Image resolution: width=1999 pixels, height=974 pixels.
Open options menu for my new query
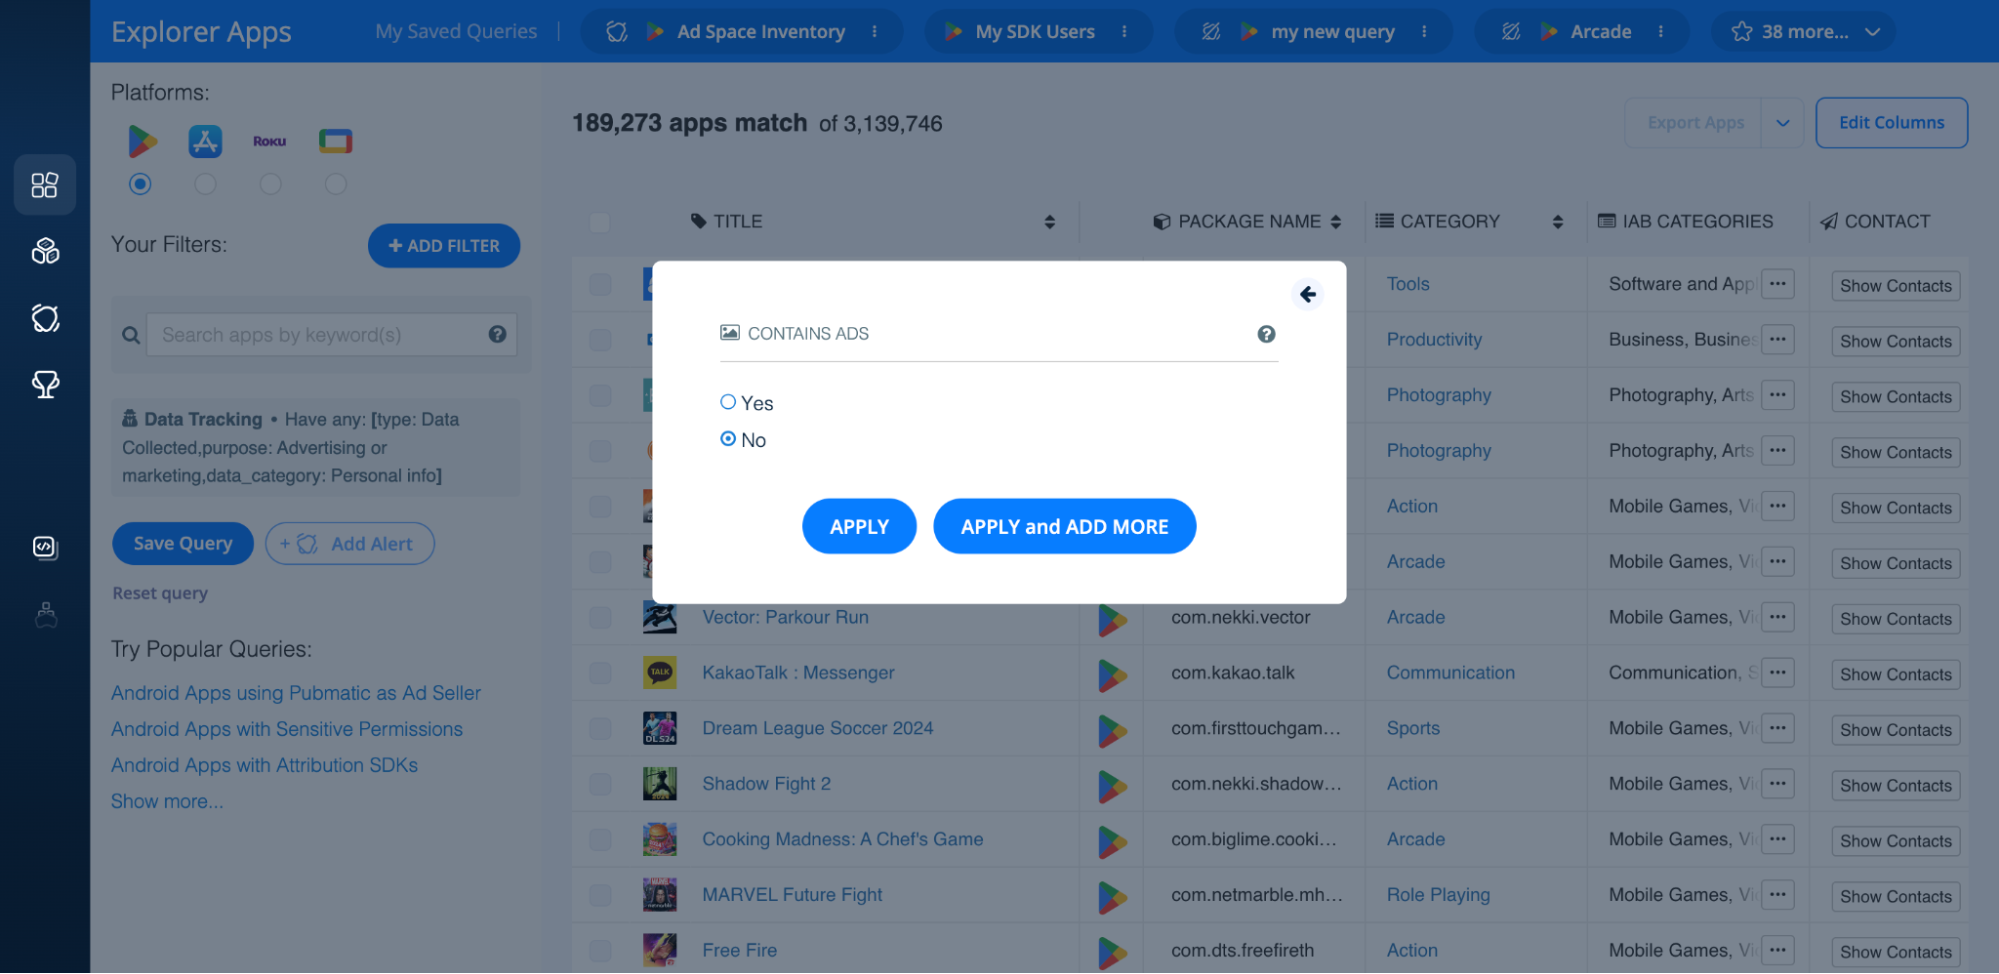[x=1424, y=32]
